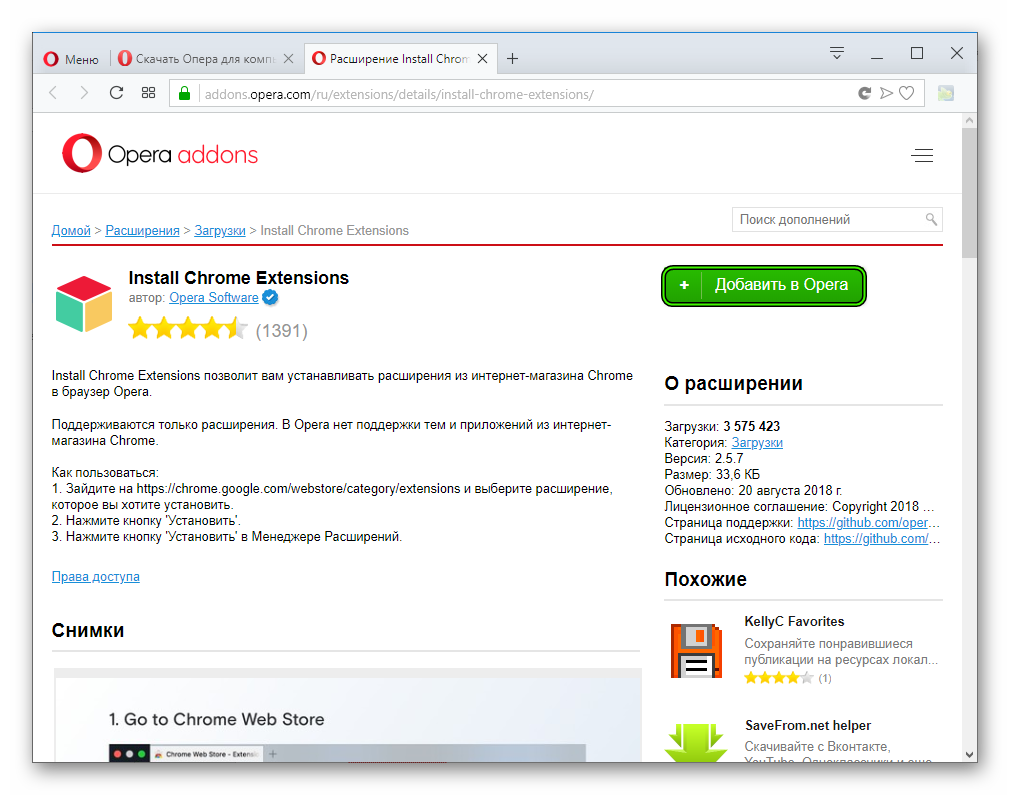Open Права доступа link
Viewport: 1010px width, 795px height.
95,577
